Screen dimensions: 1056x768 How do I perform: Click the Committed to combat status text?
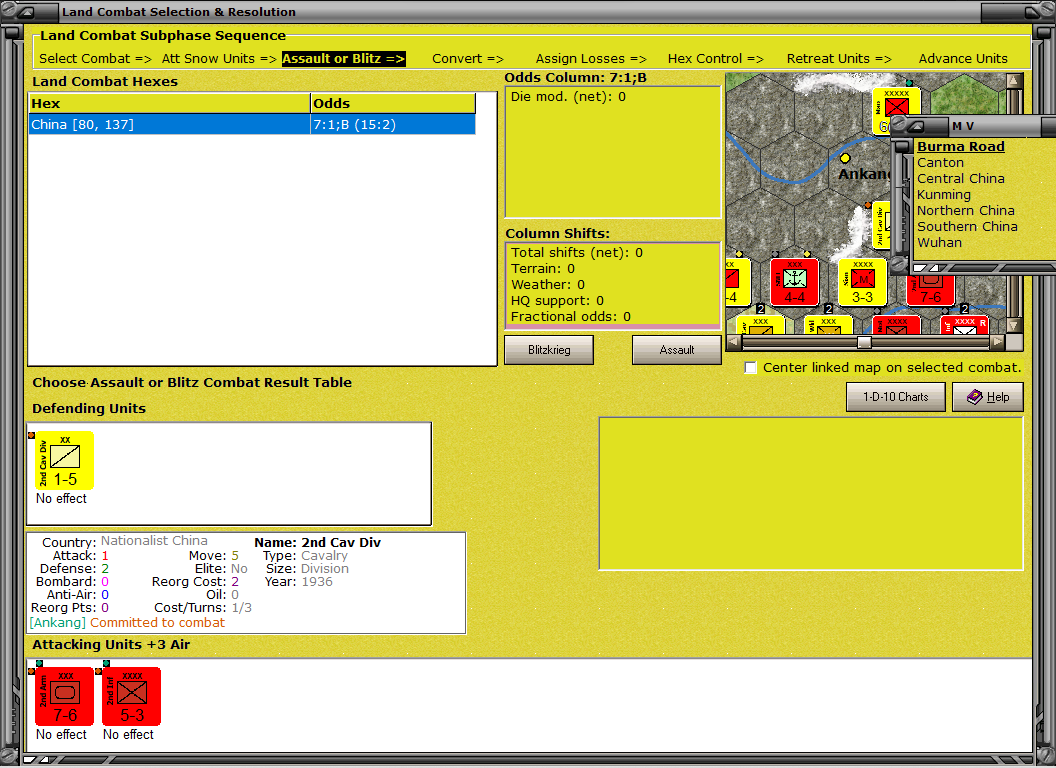pos(157,622)
